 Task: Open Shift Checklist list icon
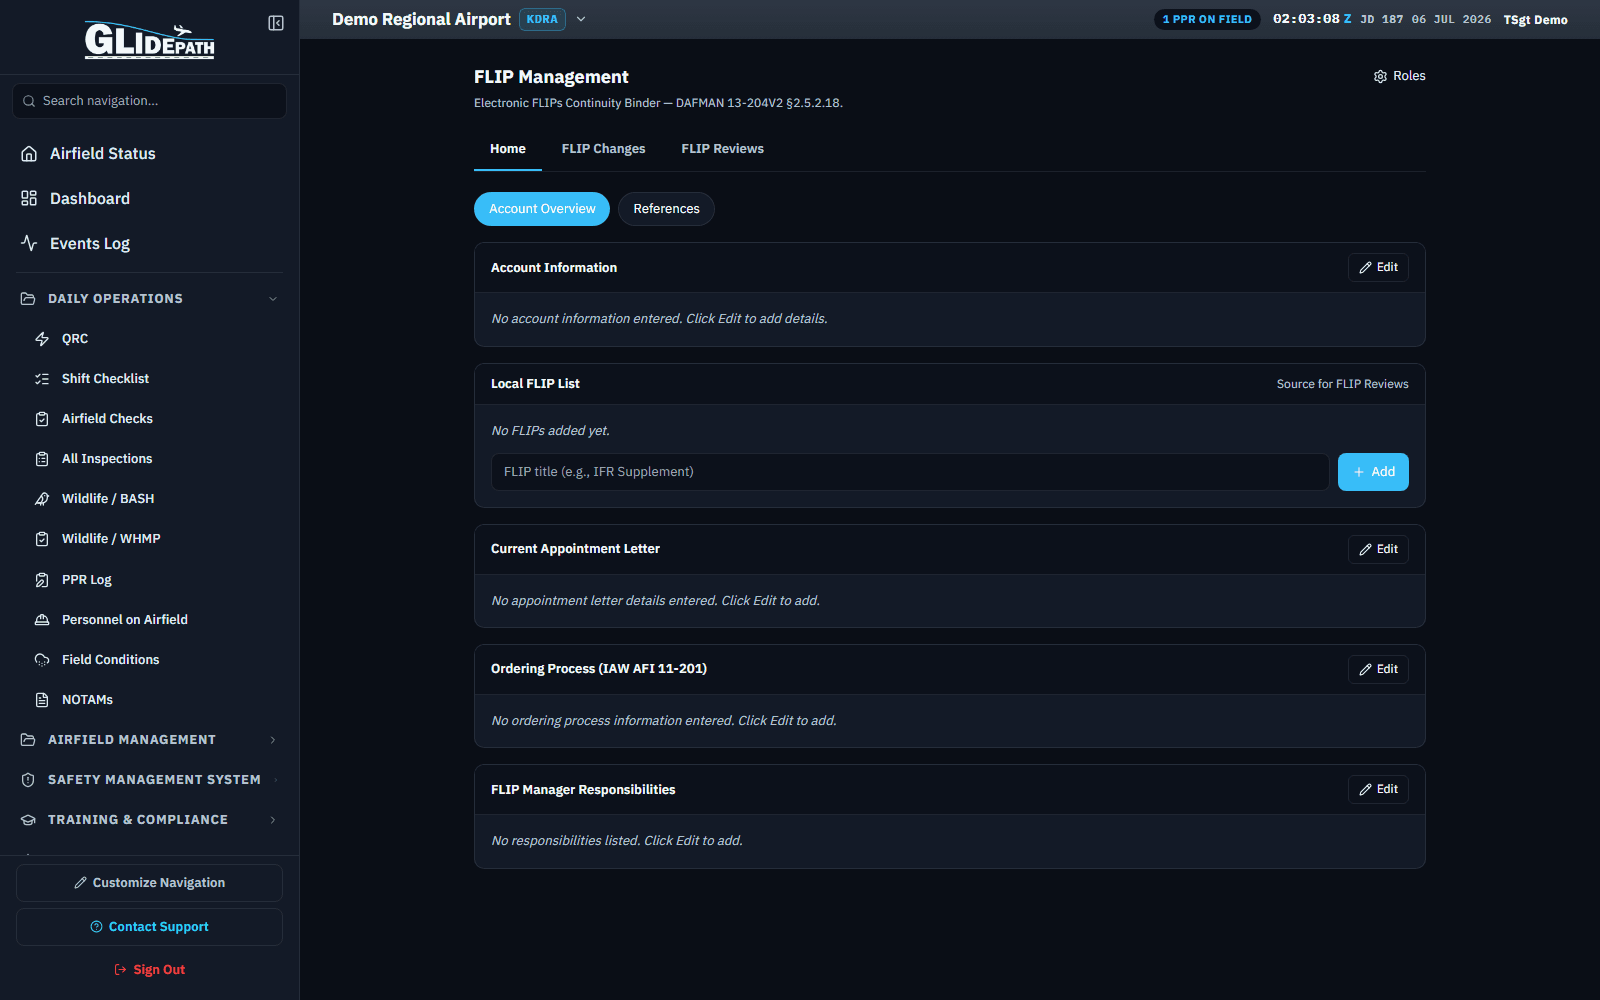42,379
